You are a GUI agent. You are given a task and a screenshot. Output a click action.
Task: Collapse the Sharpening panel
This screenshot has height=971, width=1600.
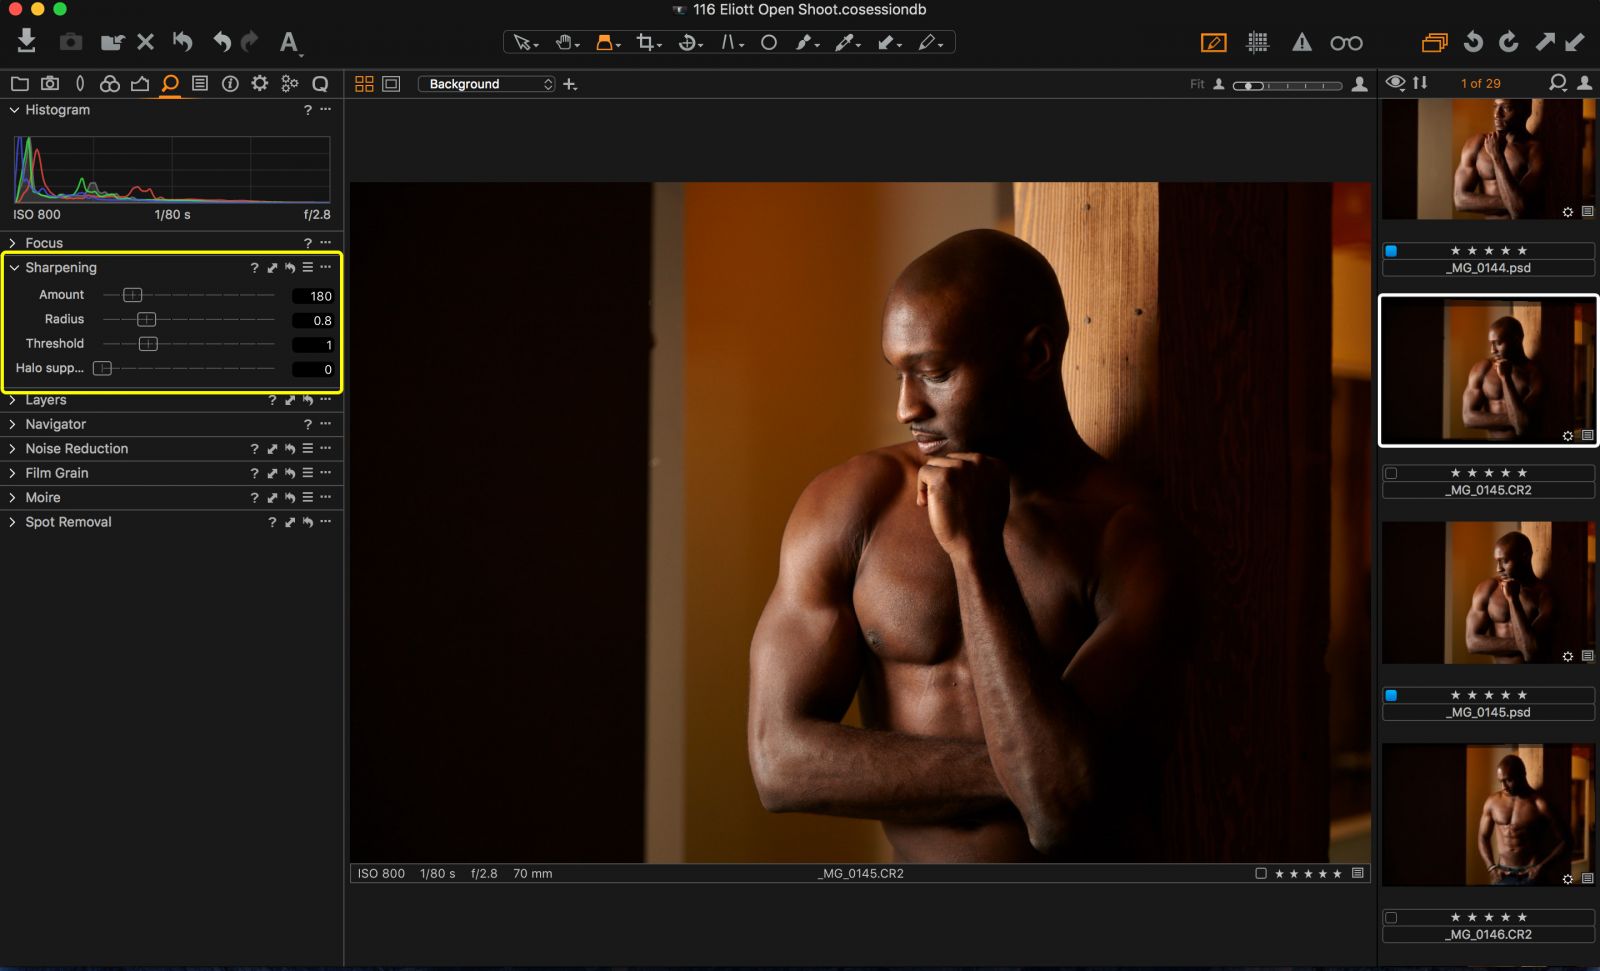coord(14,267)
